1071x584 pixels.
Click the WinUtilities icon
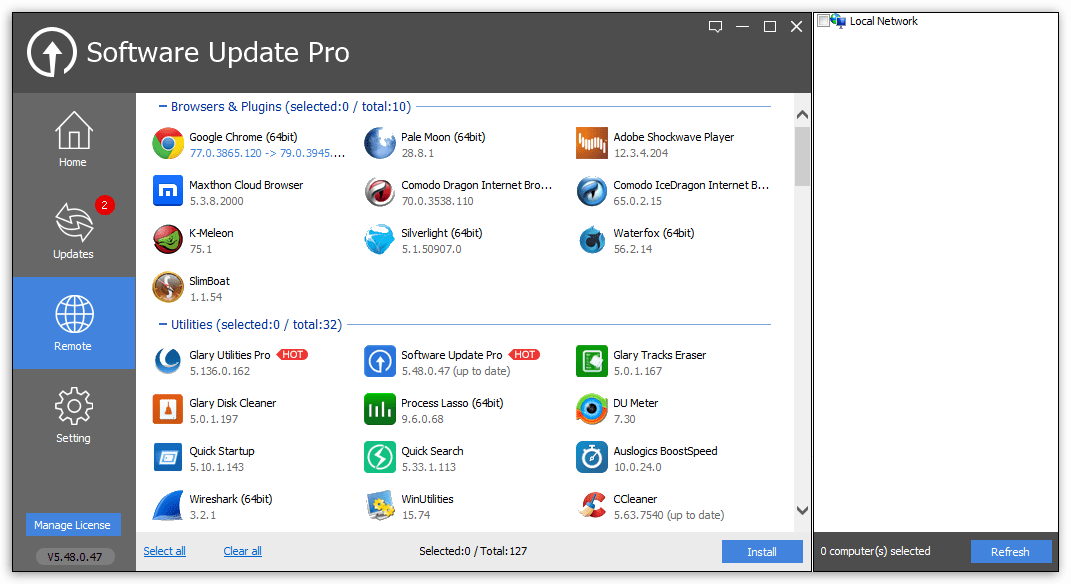380,505
